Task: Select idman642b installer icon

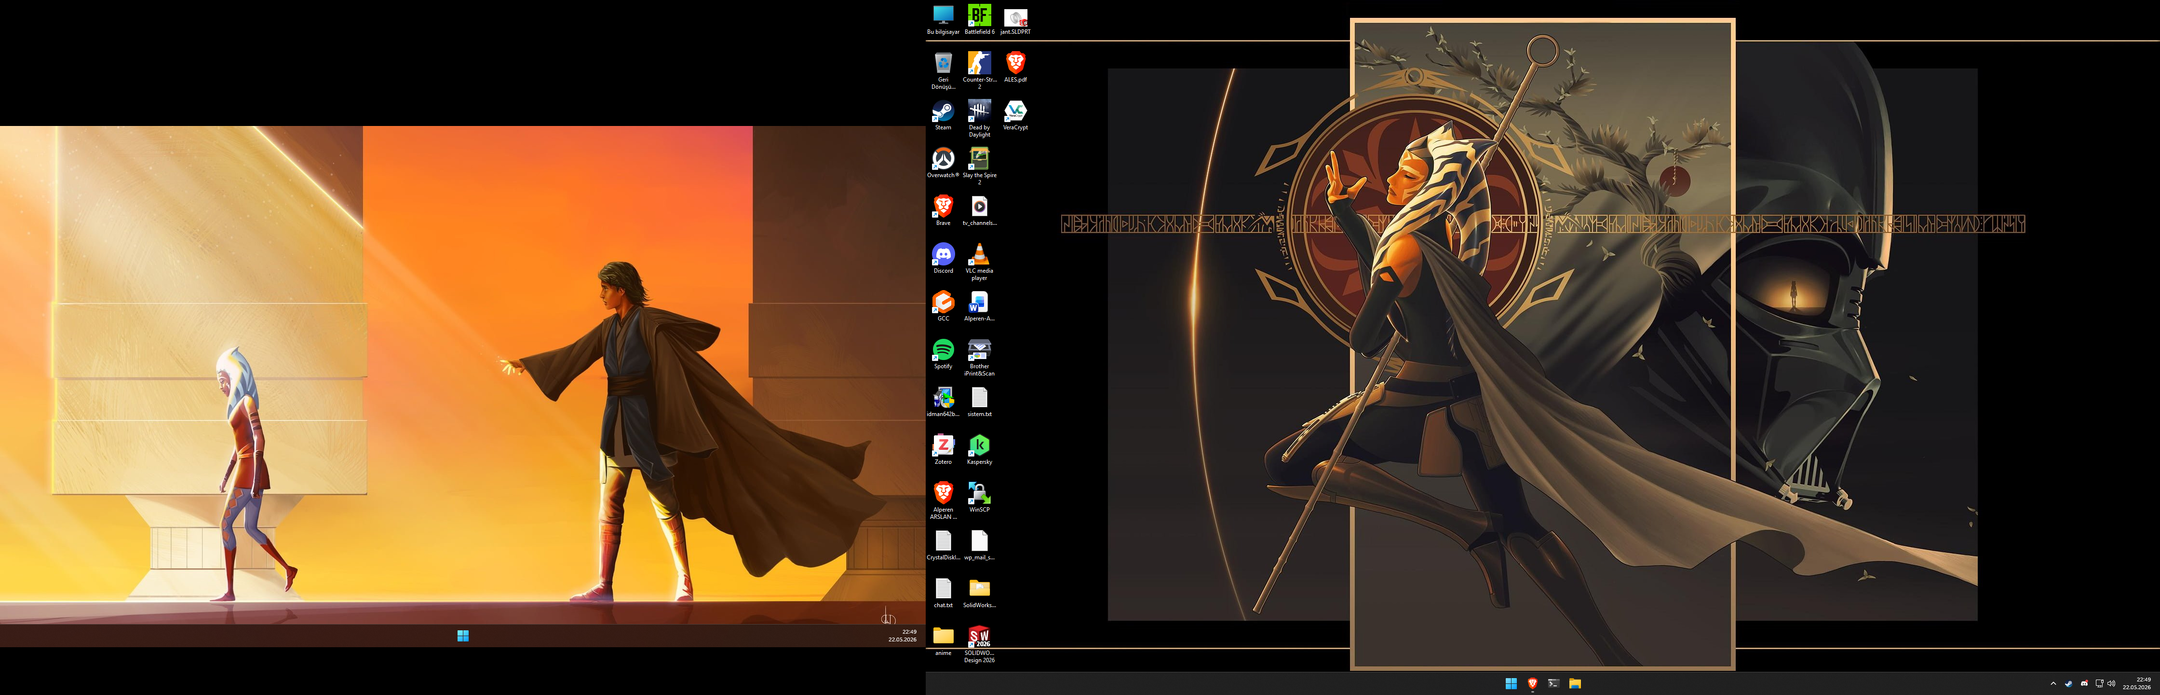Action: coord(943,402)
